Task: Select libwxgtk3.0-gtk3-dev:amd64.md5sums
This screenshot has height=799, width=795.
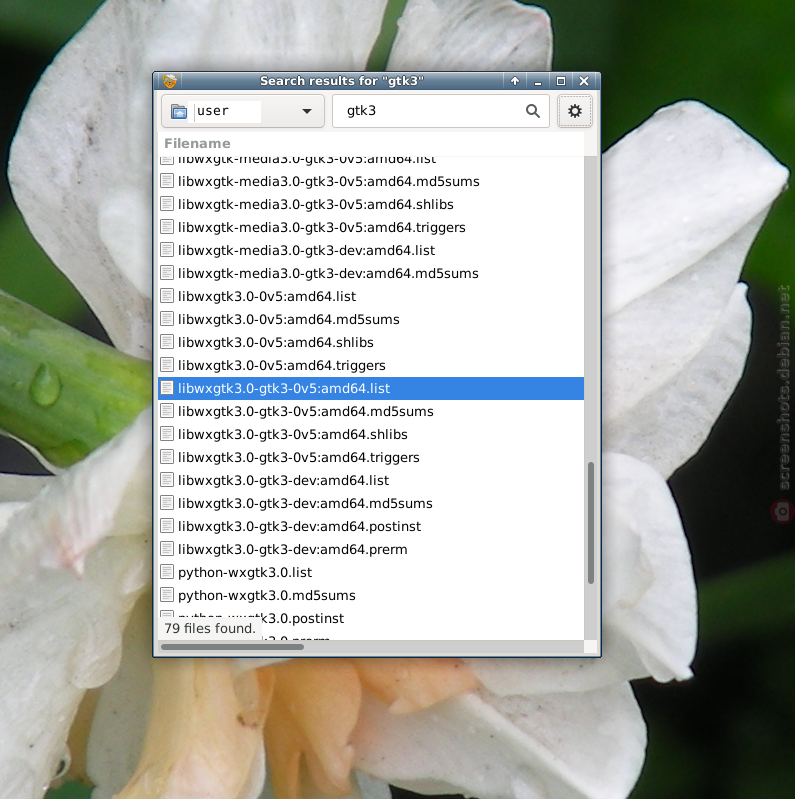Action: point(372,503)
